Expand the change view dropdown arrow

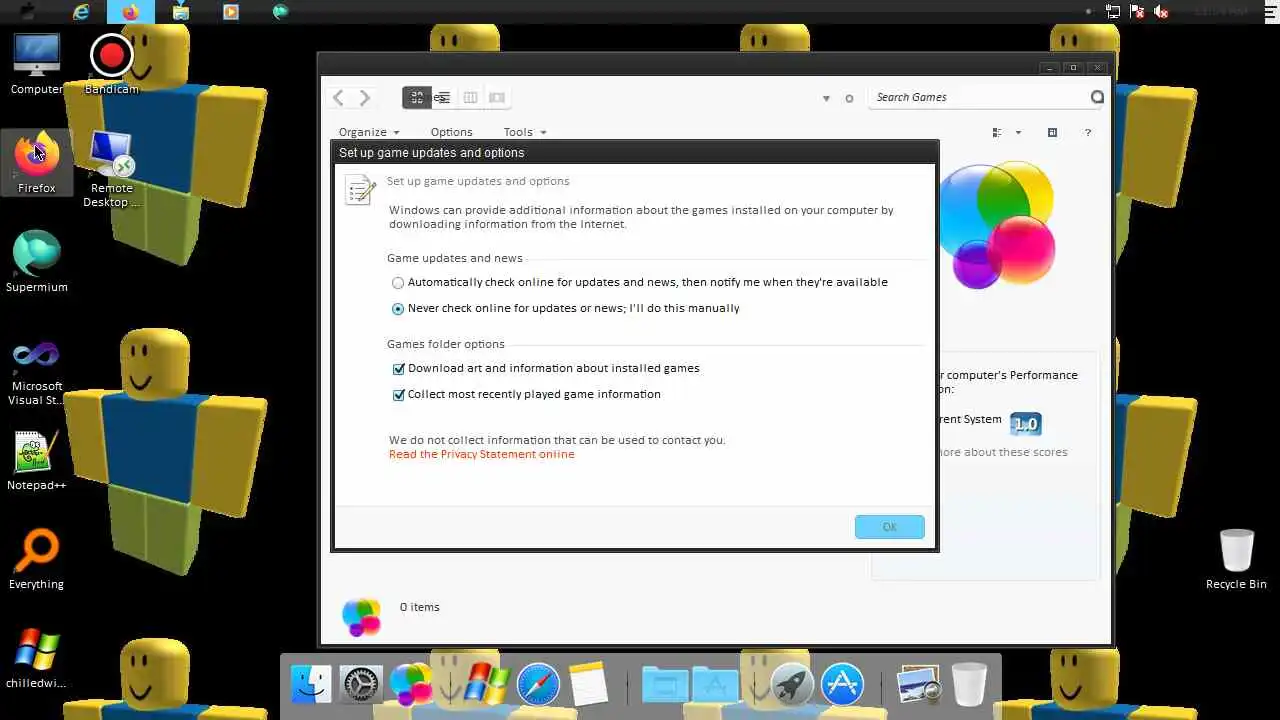pyautogui.click(x=1018, y=132)
